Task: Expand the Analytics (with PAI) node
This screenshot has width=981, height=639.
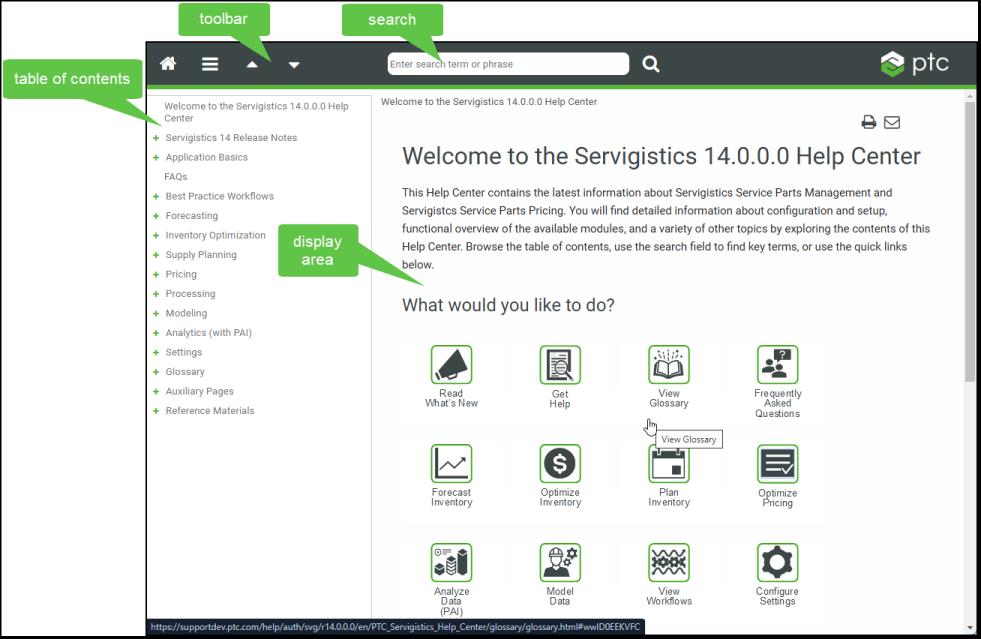Action: click(x=156, y=333)
